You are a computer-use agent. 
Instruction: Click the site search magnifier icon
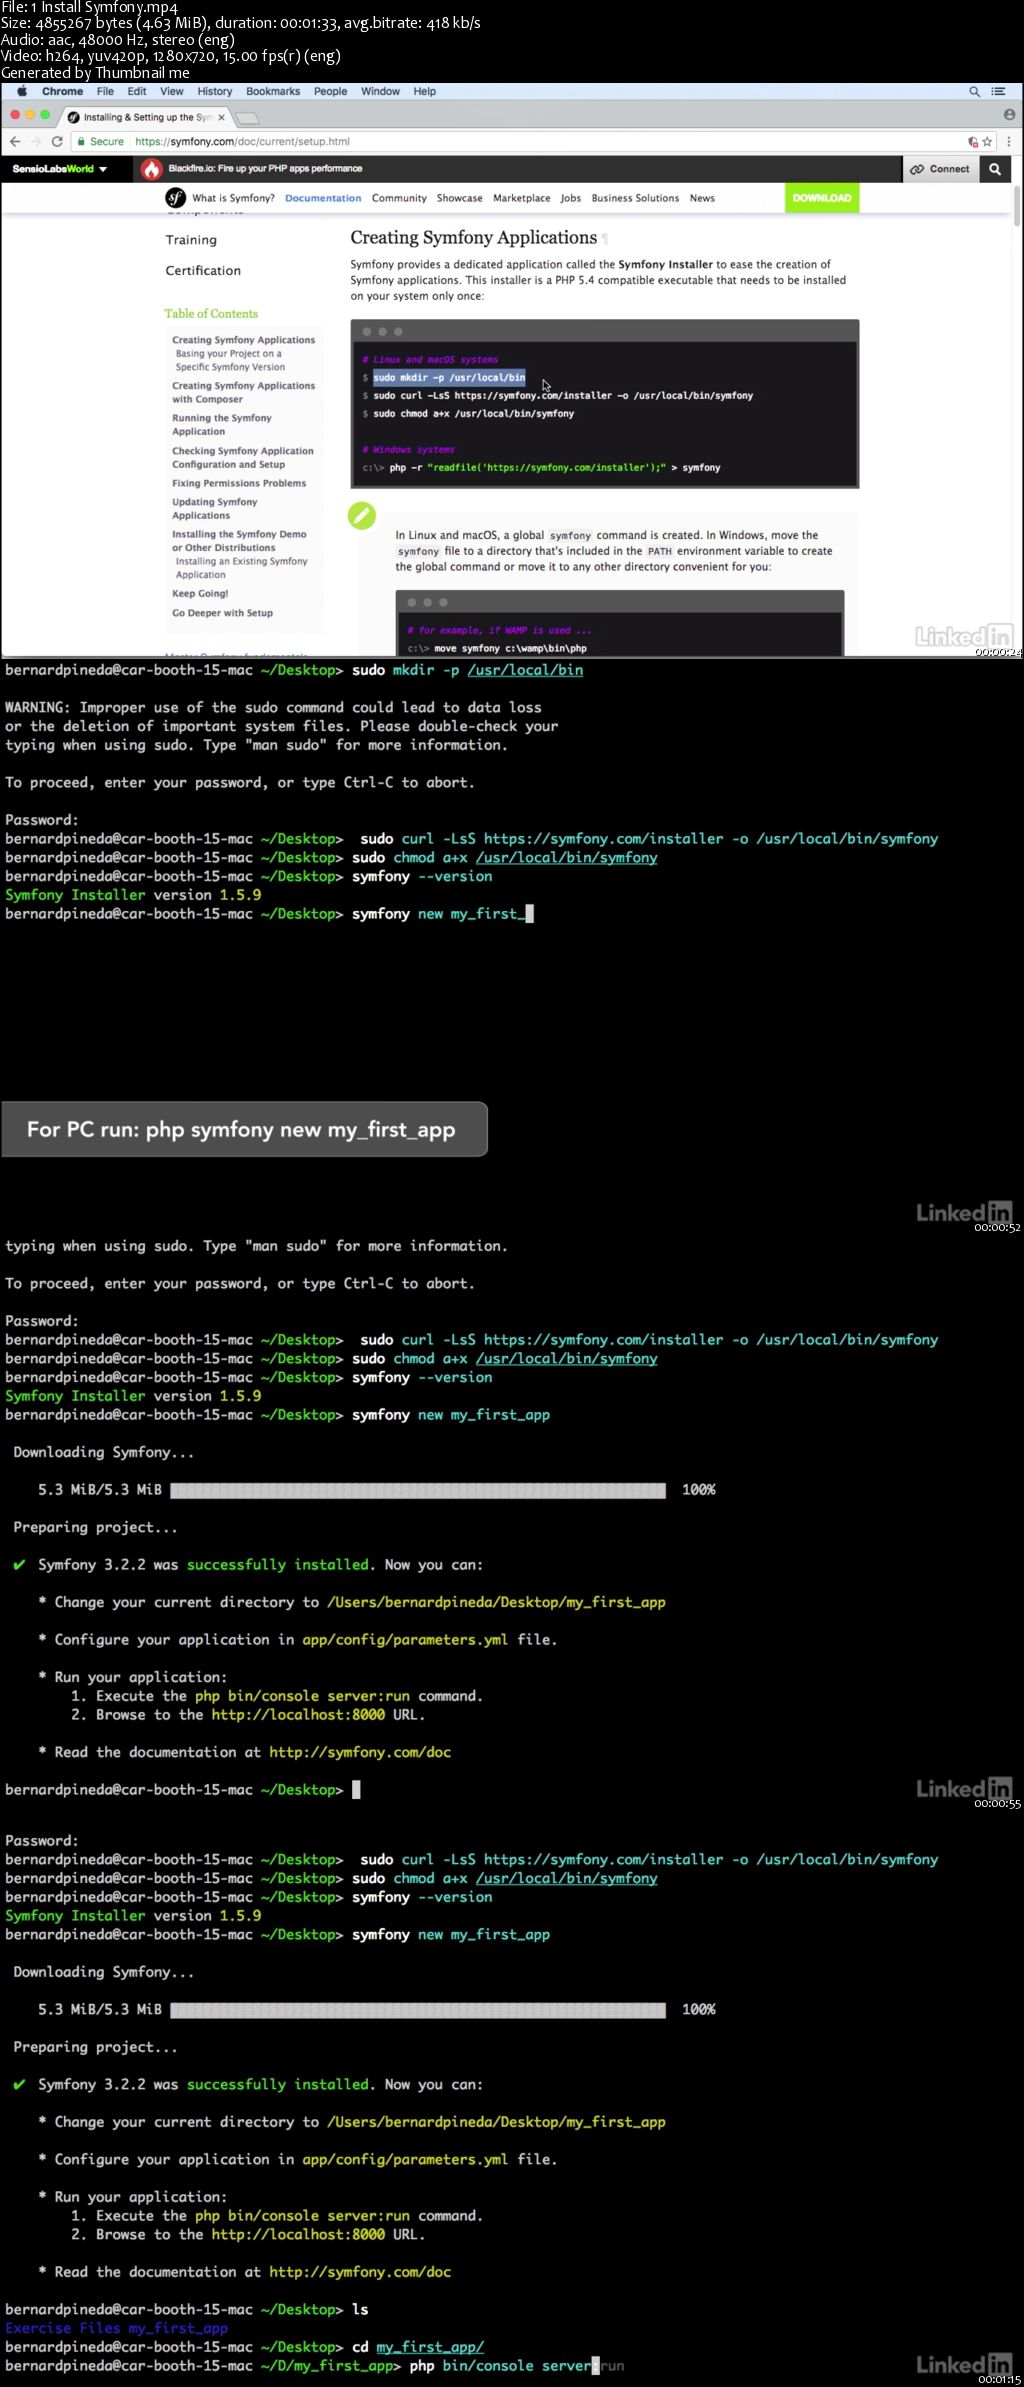coord(995,169)
